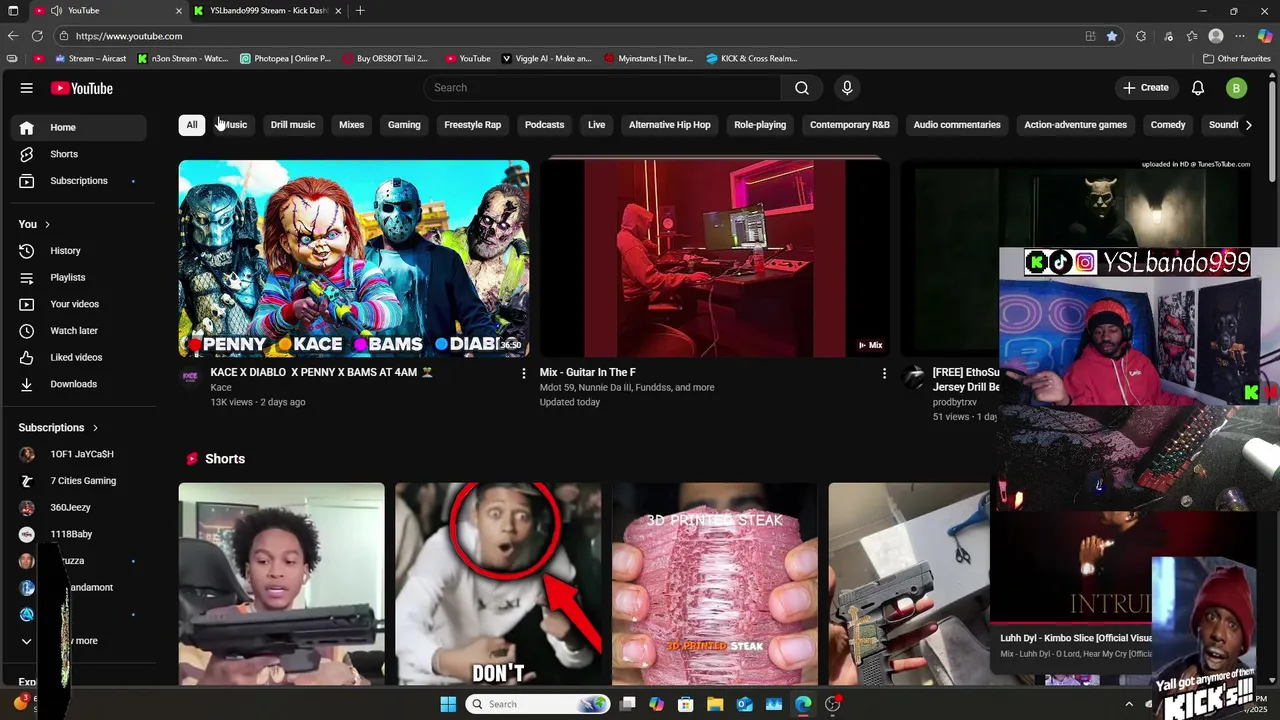Click the Kace channel avatar
Image resolution: width=1280 pixels, height=720 pixels.
tap(190, 377)
